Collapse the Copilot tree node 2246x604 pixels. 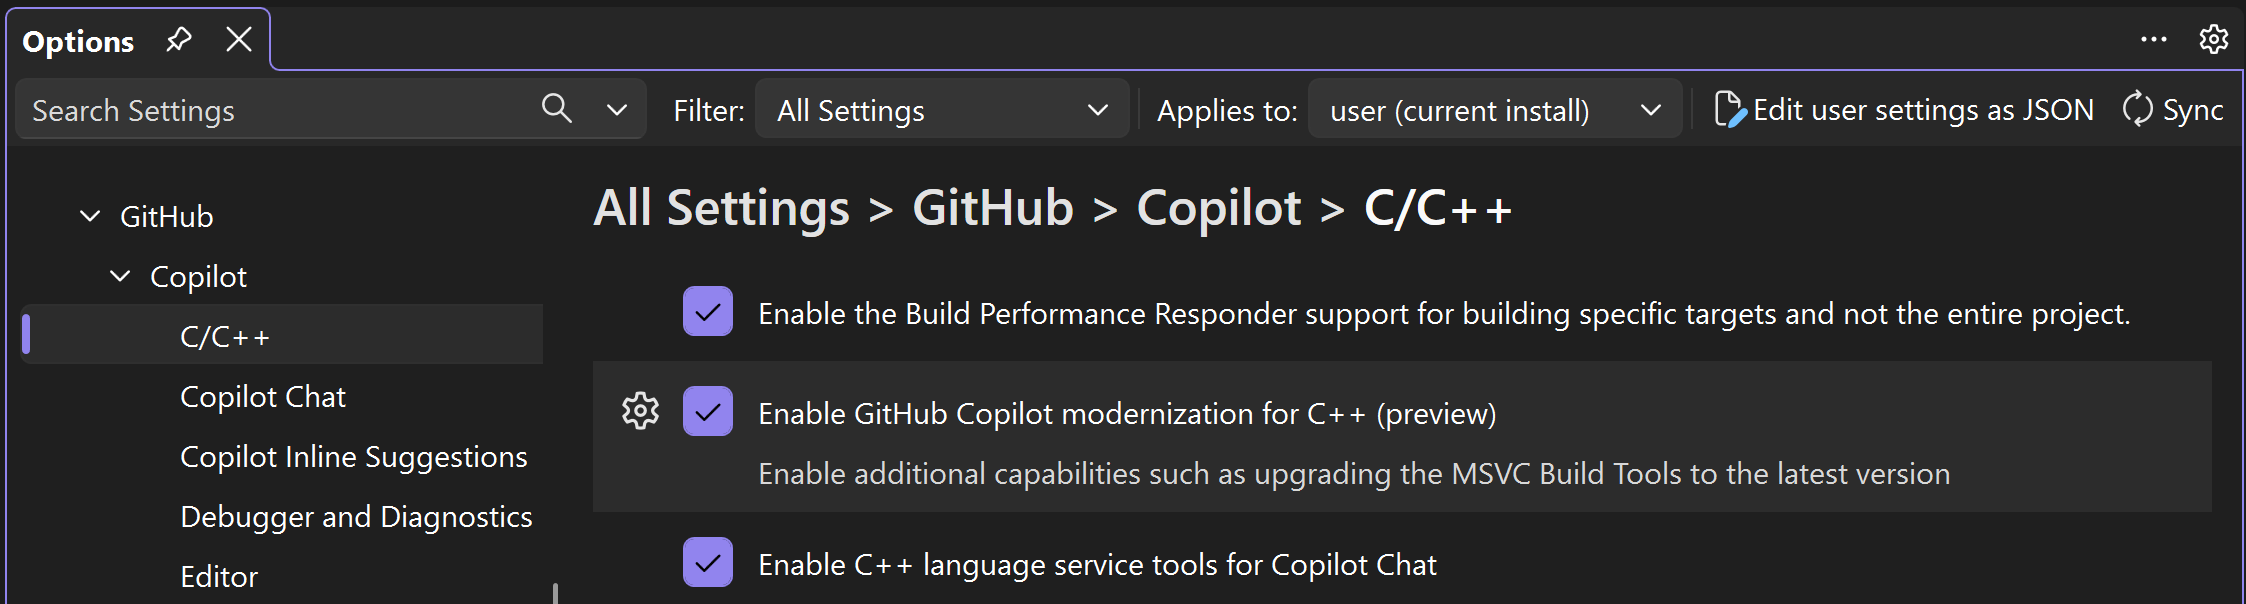click(120, 276)
